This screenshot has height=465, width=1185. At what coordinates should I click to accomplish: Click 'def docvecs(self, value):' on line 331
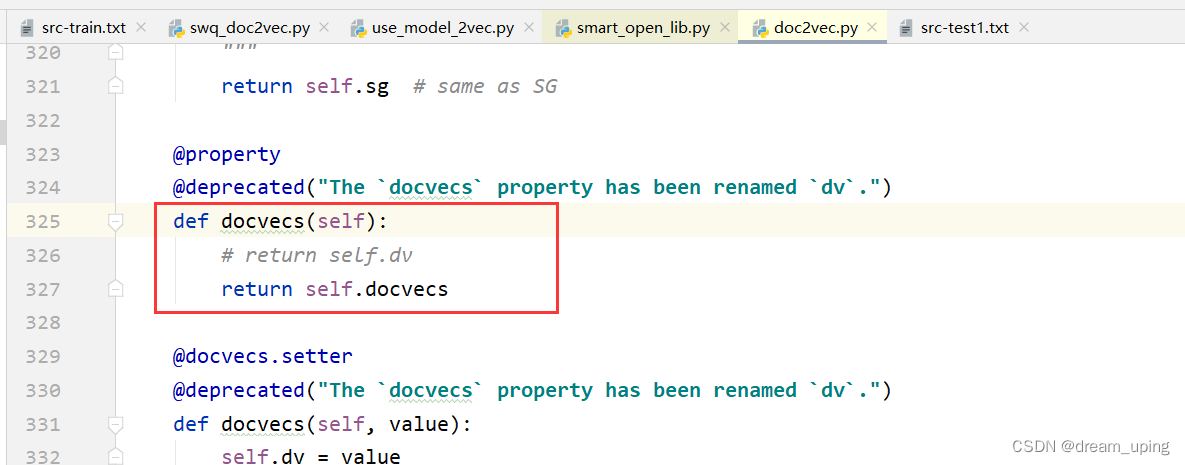coord(323,425)
